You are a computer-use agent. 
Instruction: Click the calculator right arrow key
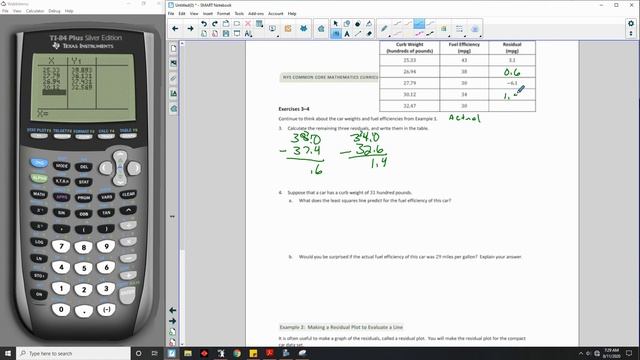(134, 168)
